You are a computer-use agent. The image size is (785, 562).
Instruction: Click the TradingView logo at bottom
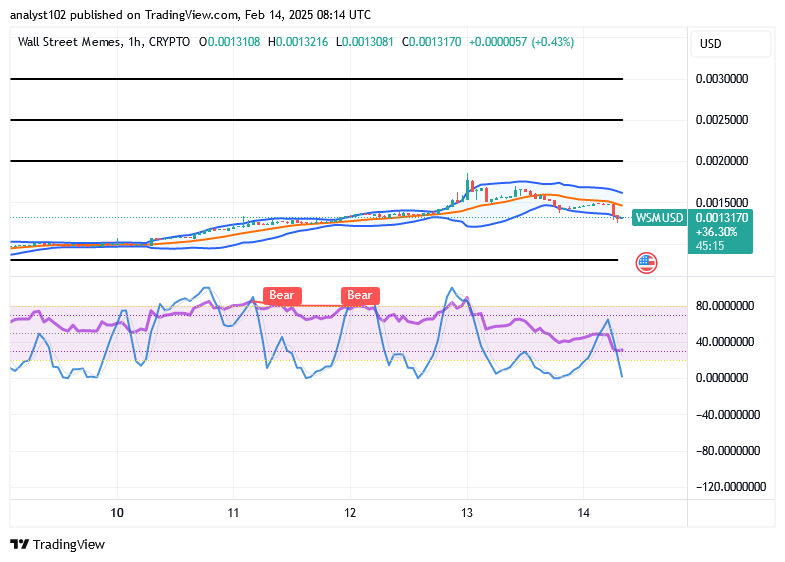(20, 544)
